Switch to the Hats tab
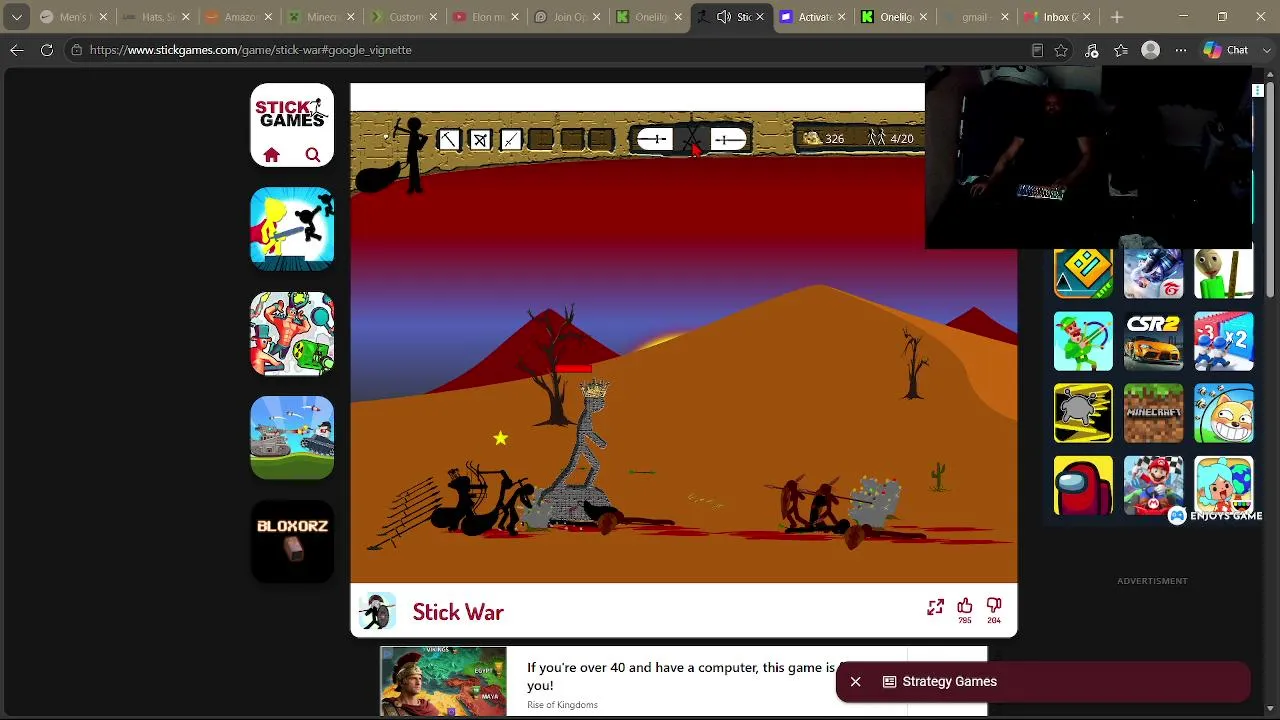This screenshot has width=1280, height=720. (x=155, y=17)
